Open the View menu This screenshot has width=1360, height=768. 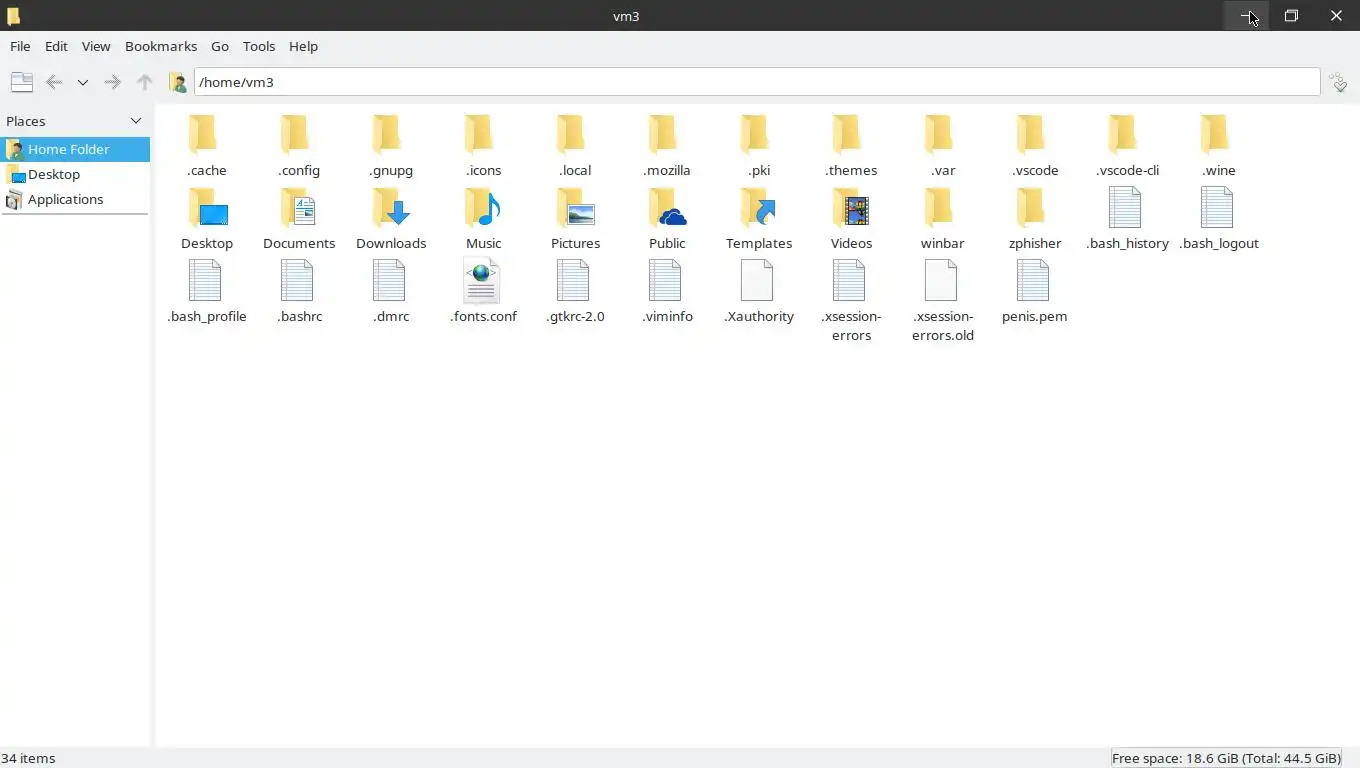coord(96,46)
